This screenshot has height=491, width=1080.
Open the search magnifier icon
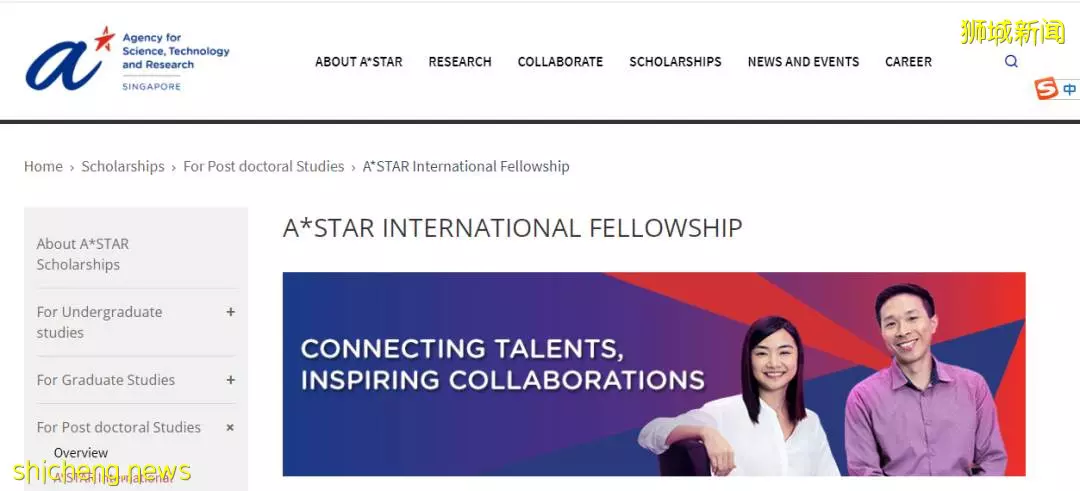(x=1011, y=61)
